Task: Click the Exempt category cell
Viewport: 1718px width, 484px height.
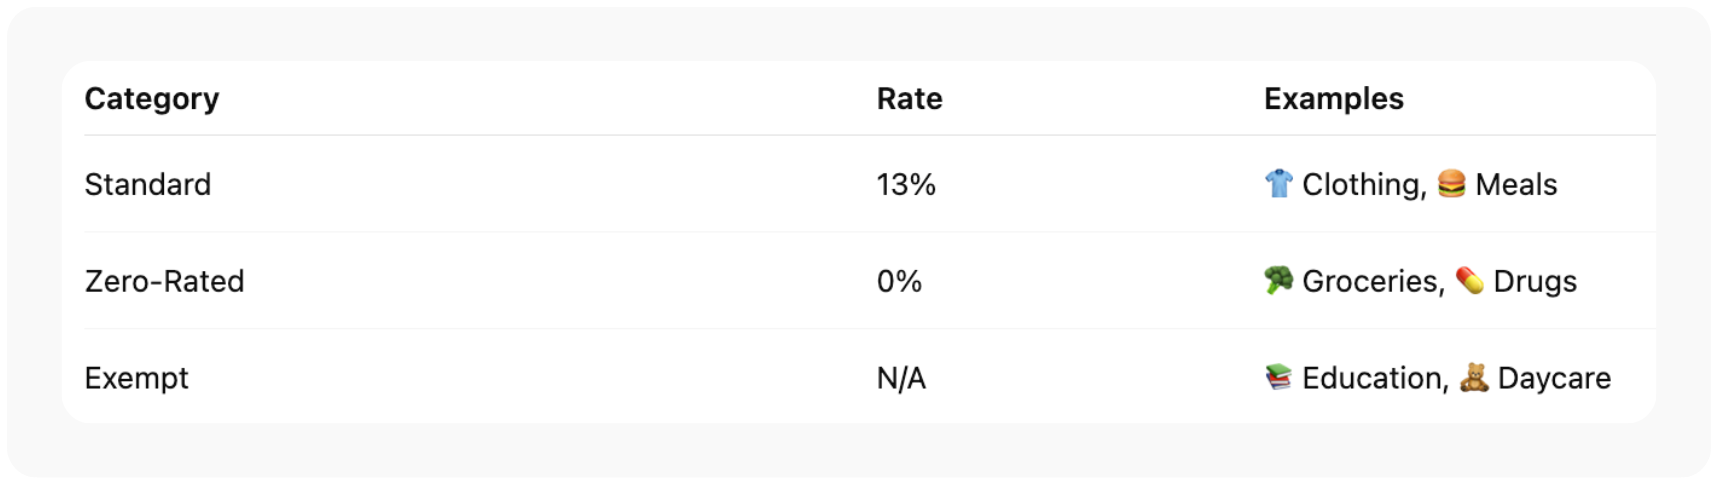Action: point(136,379)
